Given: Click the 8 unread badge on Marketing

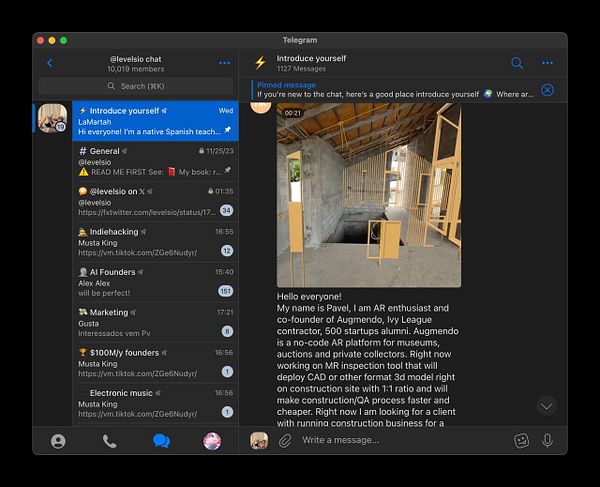Looking at the screenshot, I should [227, 331].
